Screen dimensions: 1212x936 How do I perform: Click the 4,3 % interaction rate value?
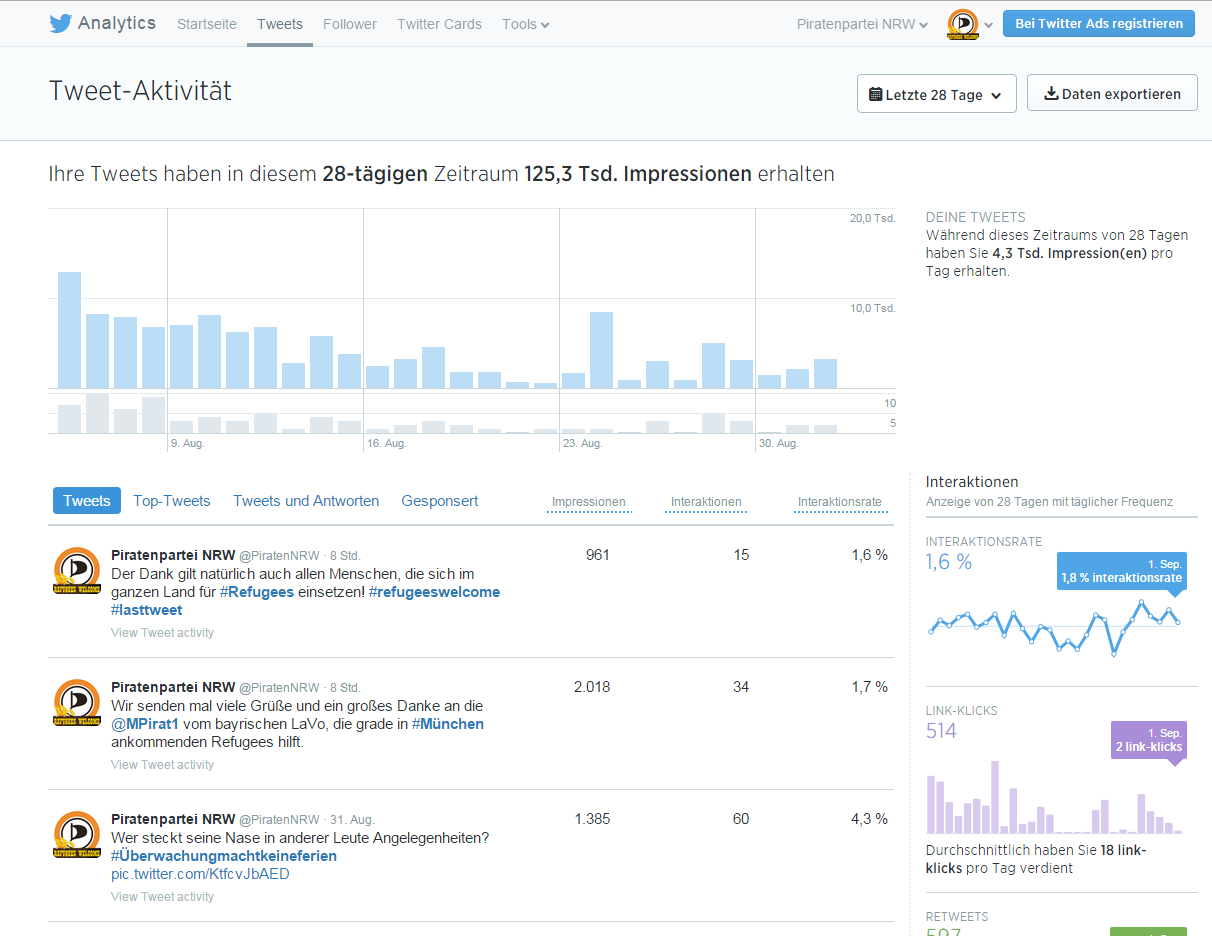[869, 819]
